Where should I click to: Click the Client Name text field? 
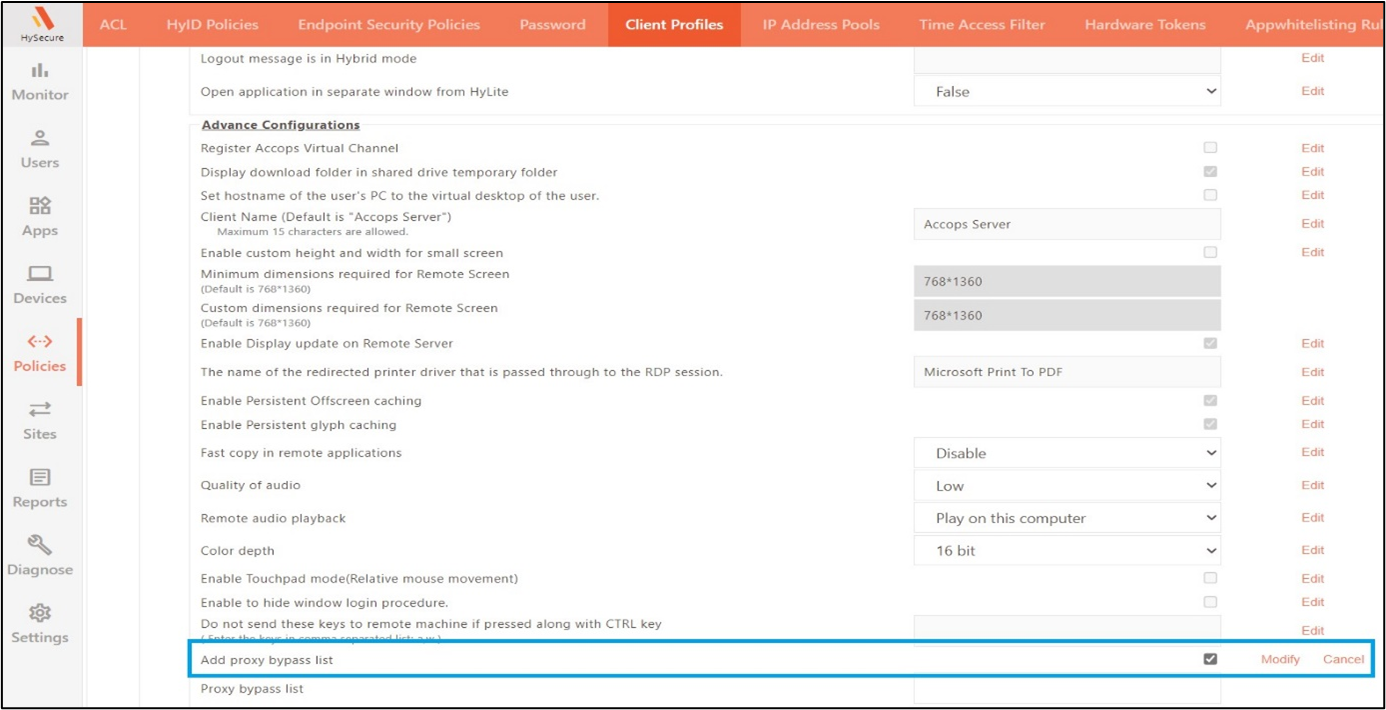[x=1066, y=224]
